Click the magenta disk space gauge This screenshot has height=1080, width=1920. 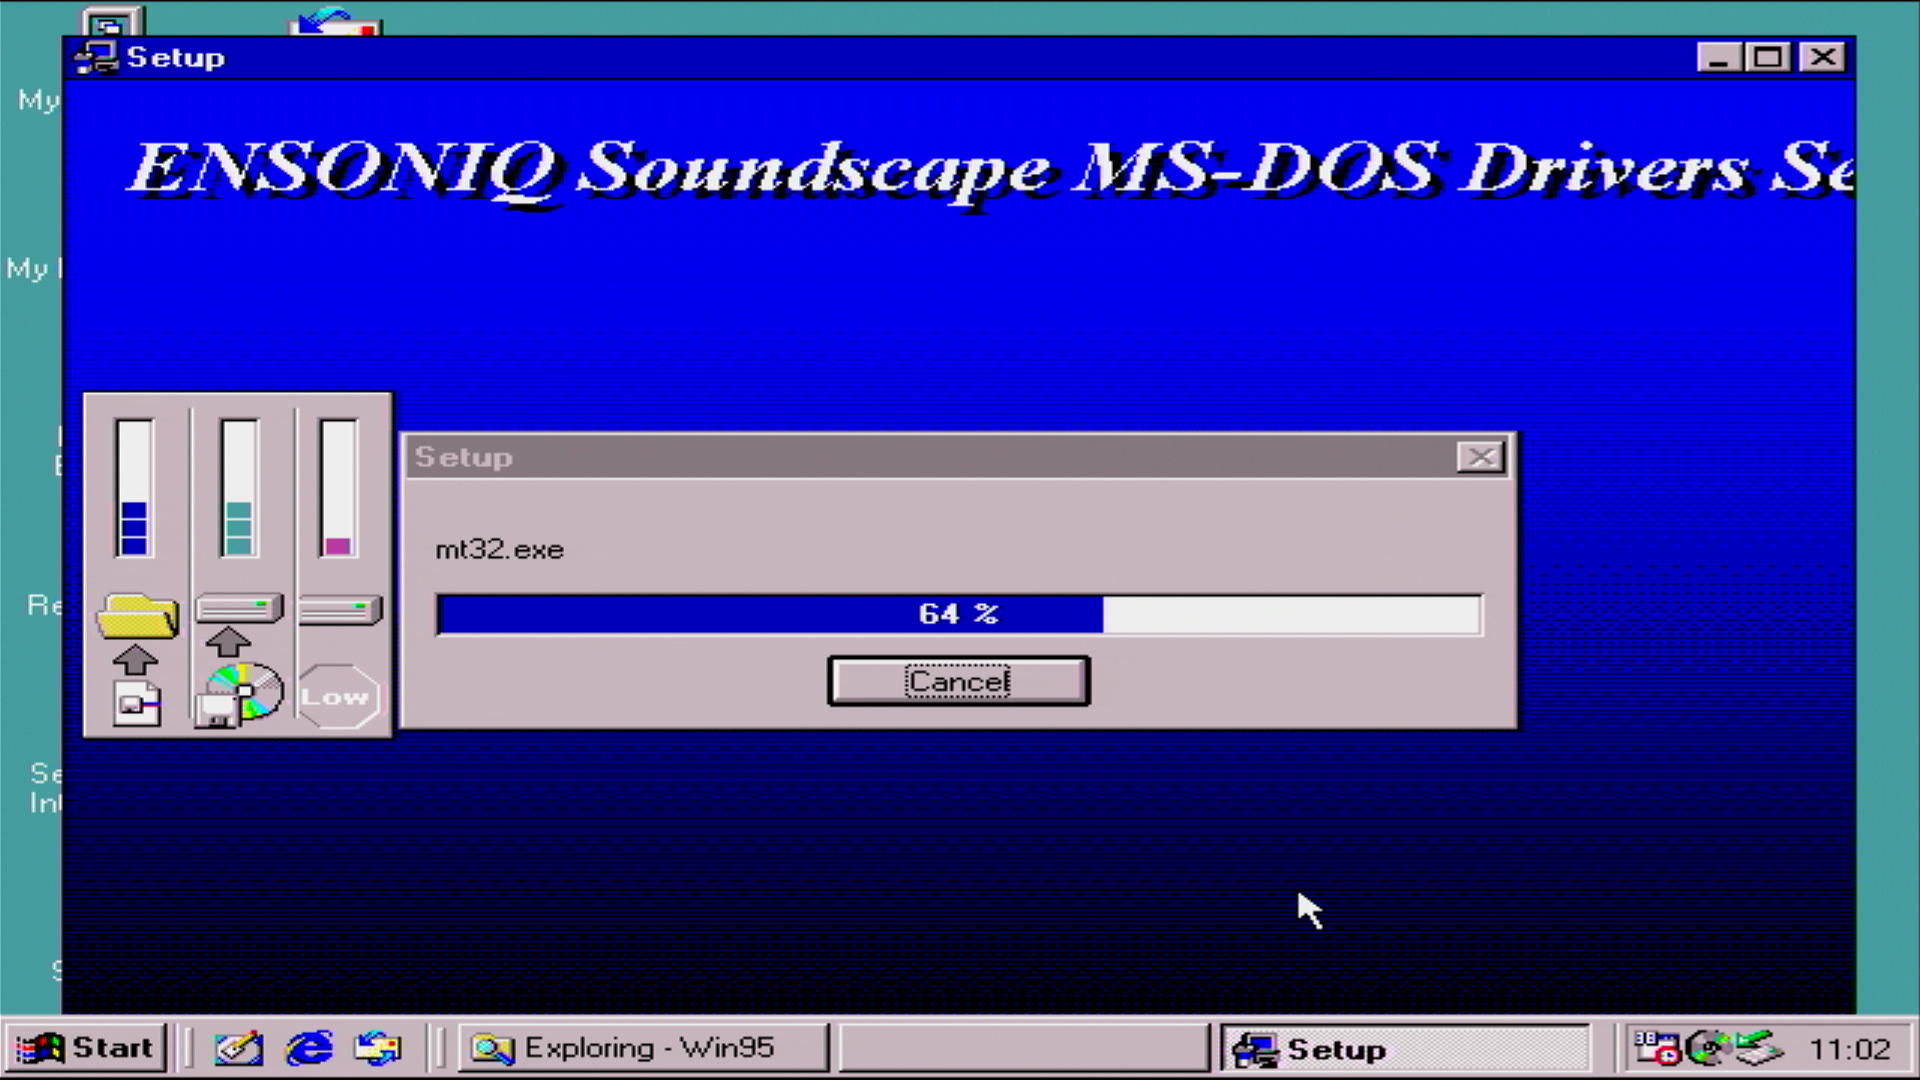[x=338, y=488]
